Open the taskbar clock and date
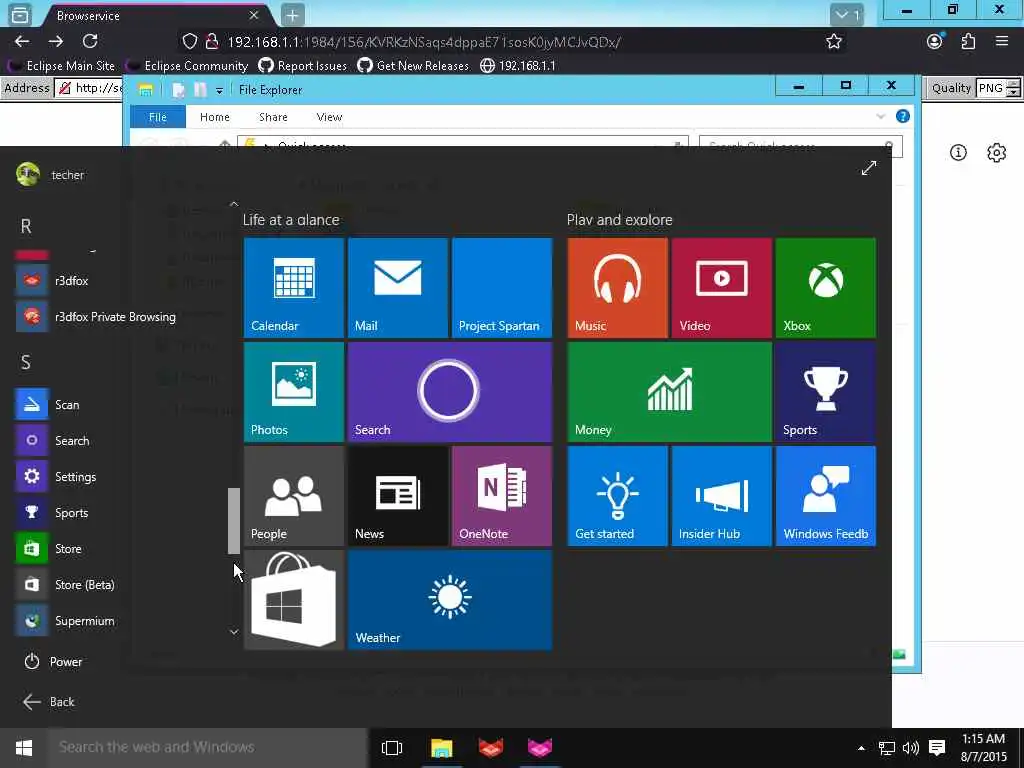Image resolution: width=1024 pixels, height=768 pixels. 984,748
